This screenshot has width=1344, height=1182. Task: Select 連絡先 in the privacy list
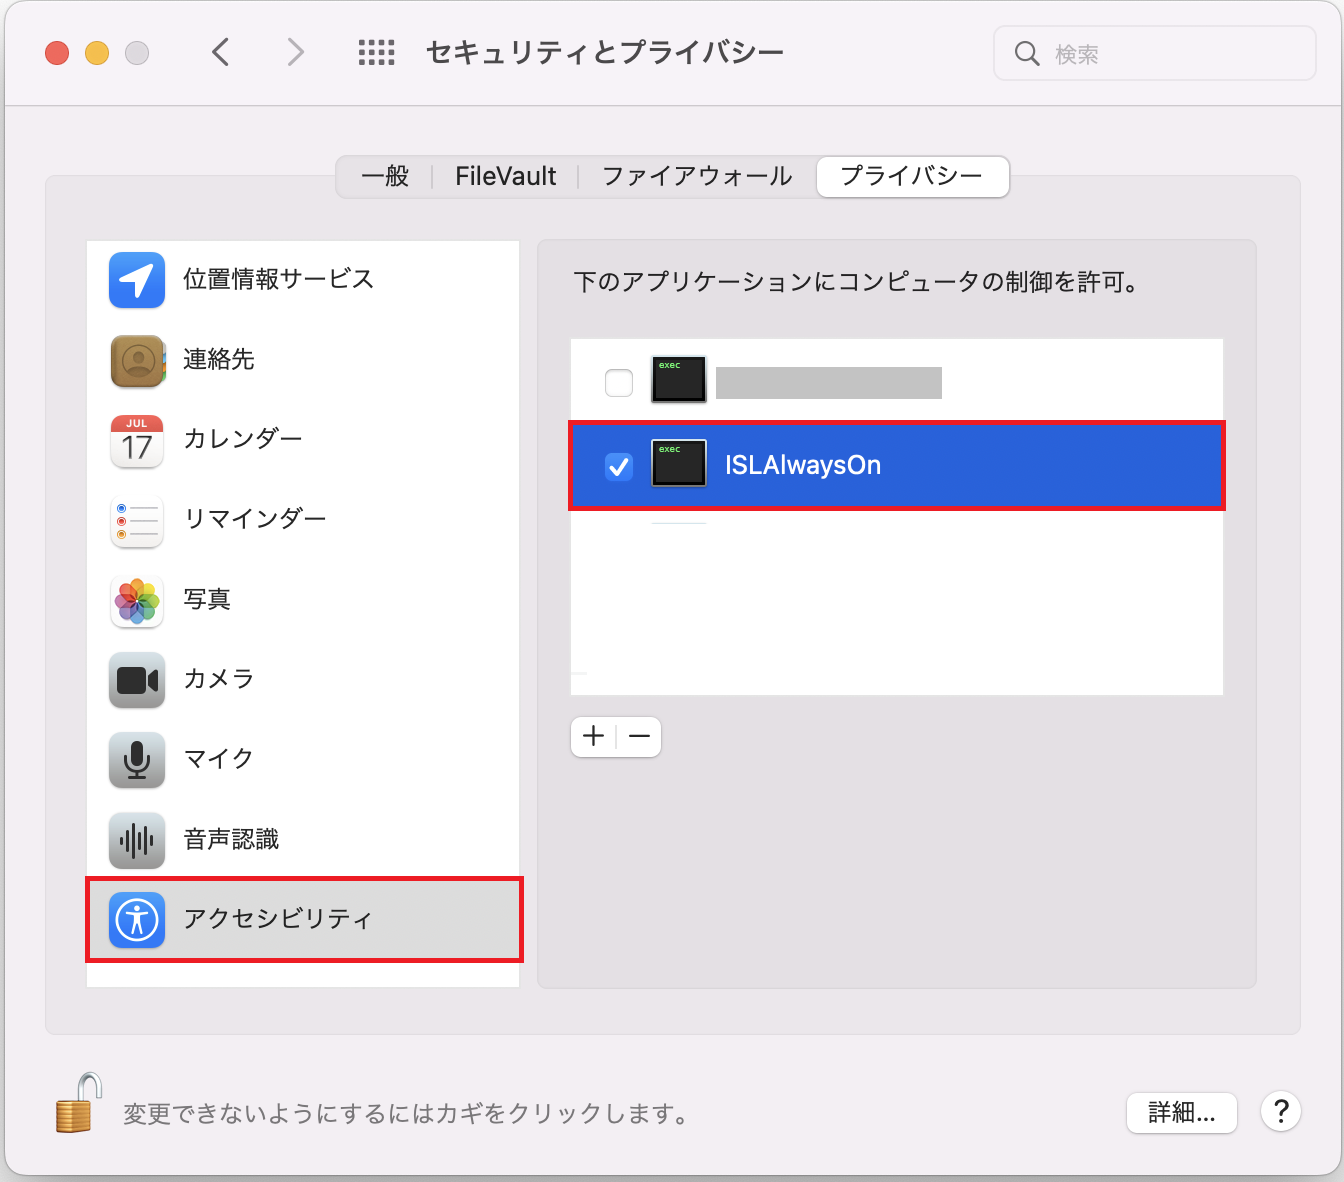click(x=303, y=360)
